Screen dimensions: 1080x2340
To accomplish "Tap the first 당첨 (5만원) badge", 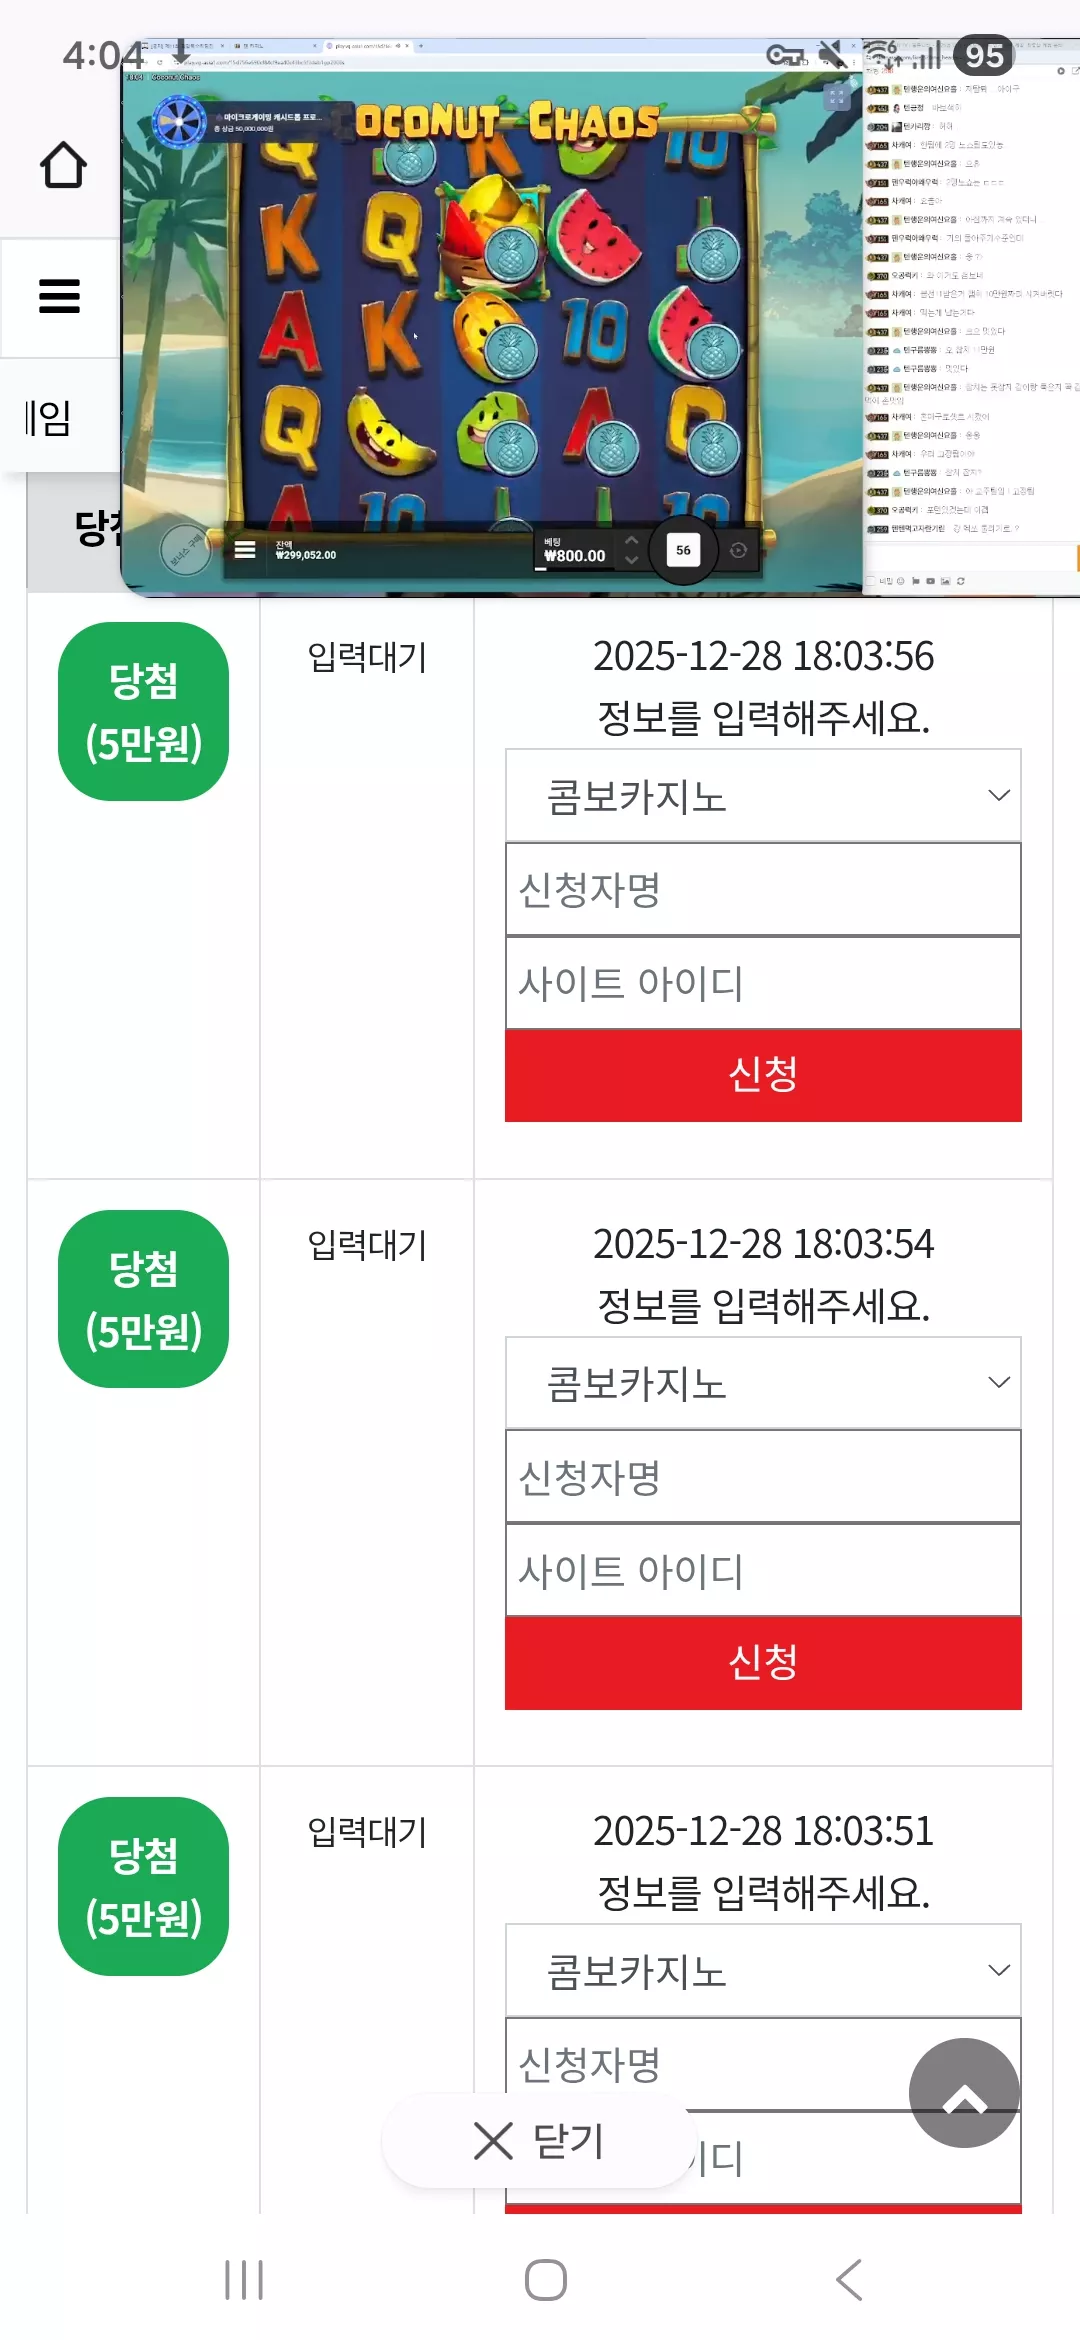I will click(x=144, y=711).
